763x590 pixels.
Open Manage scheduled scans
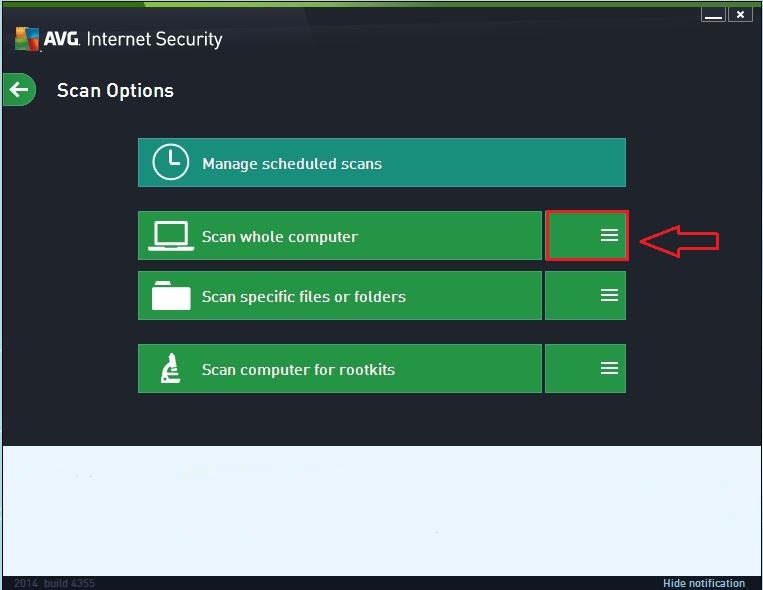[x=382, y=163]
